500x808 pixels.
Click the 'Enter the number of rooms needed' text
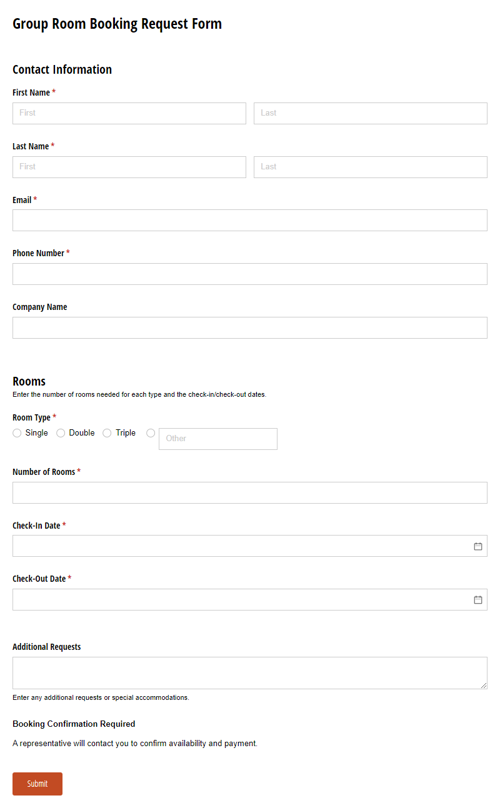pos(139,394)
